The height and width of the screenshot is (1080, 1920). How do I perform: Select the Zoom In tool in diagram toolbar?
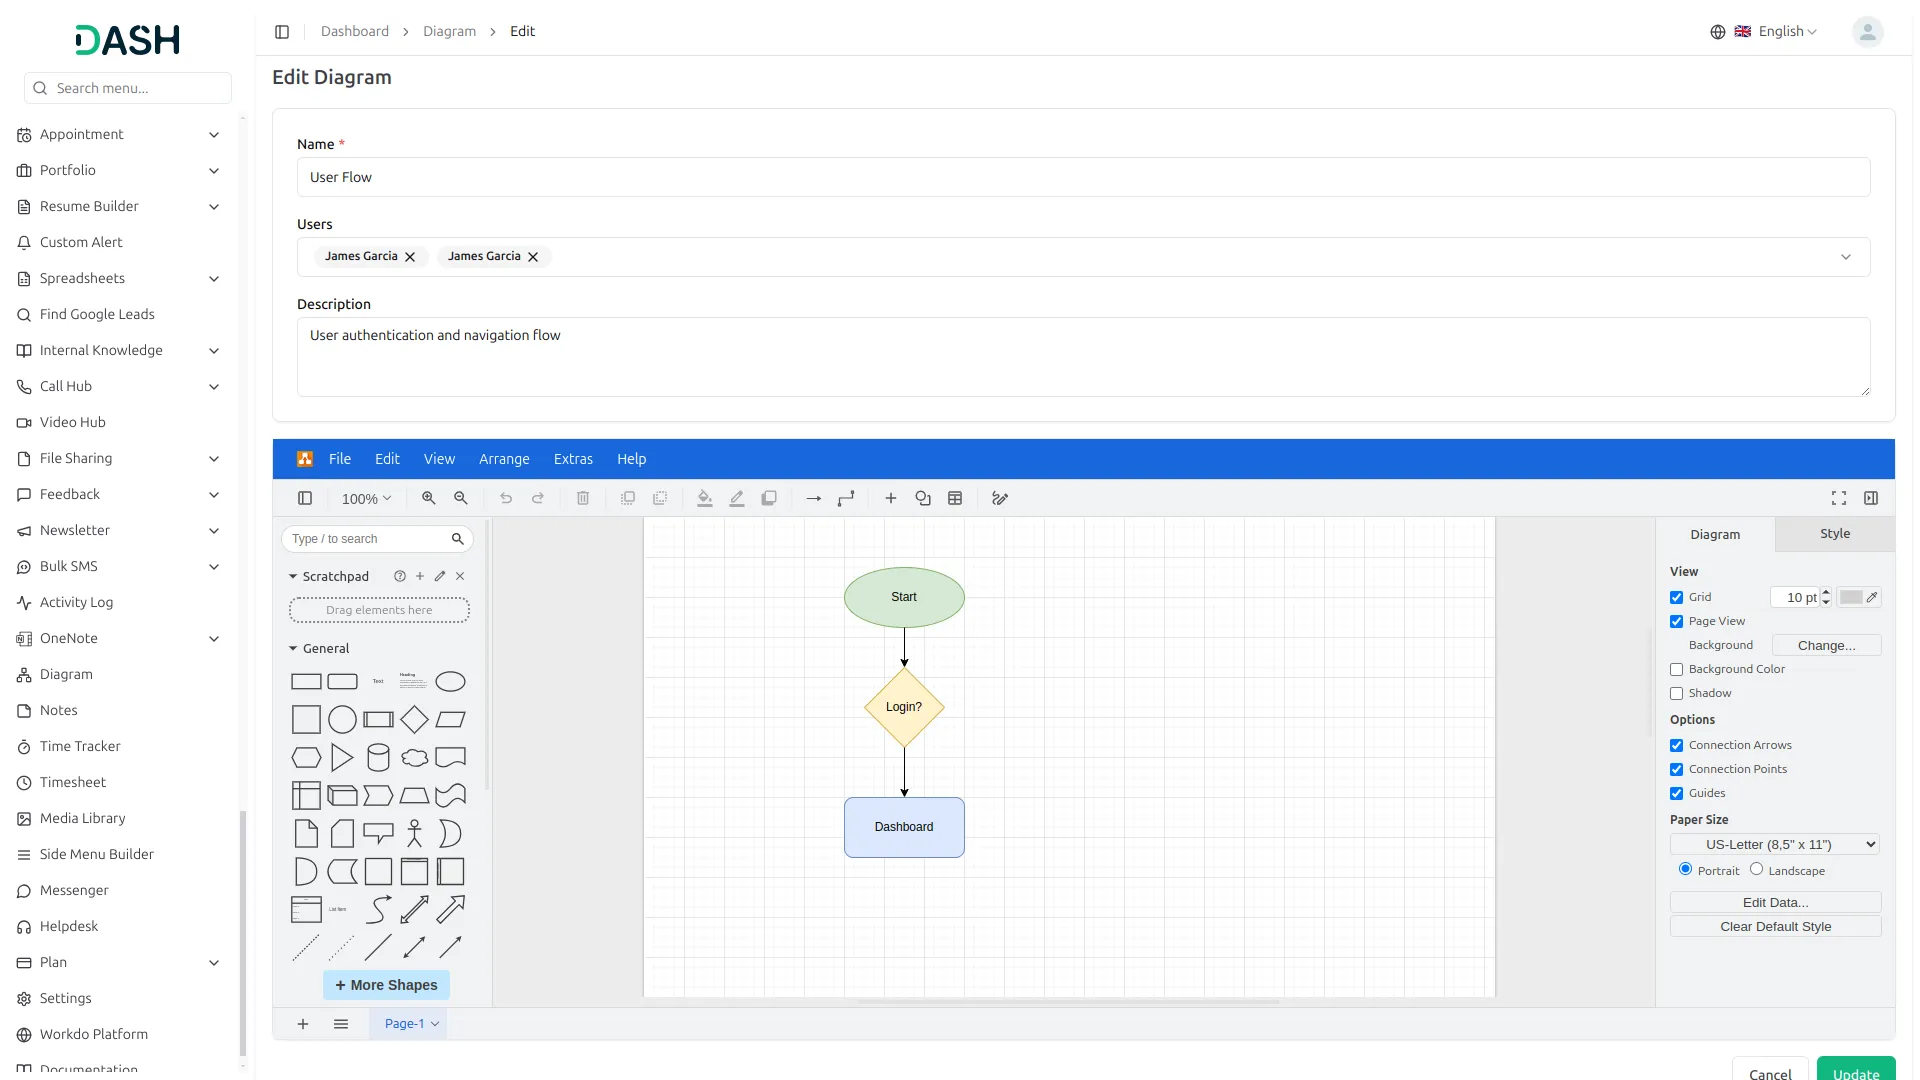pyautogui.click(x=428, y=498)
